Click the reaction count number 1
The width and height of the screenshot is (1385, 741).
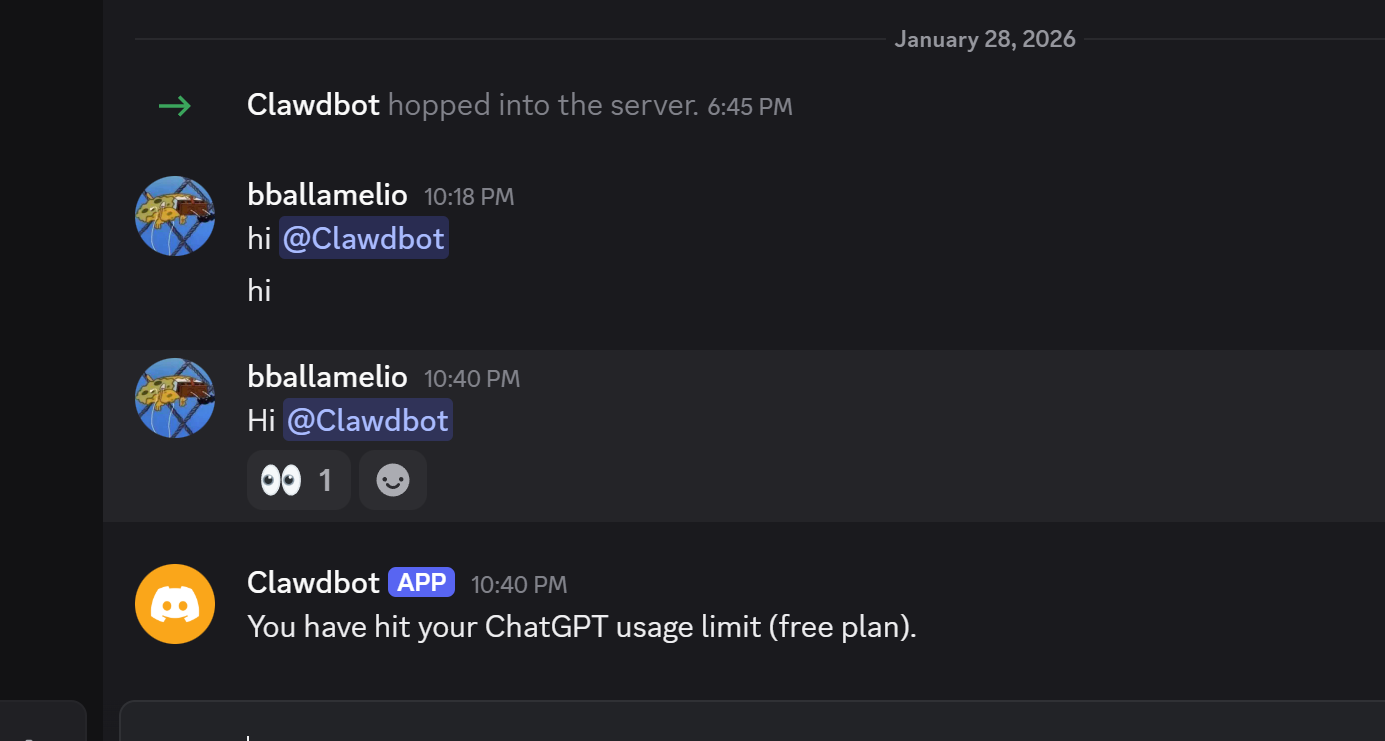325,479
